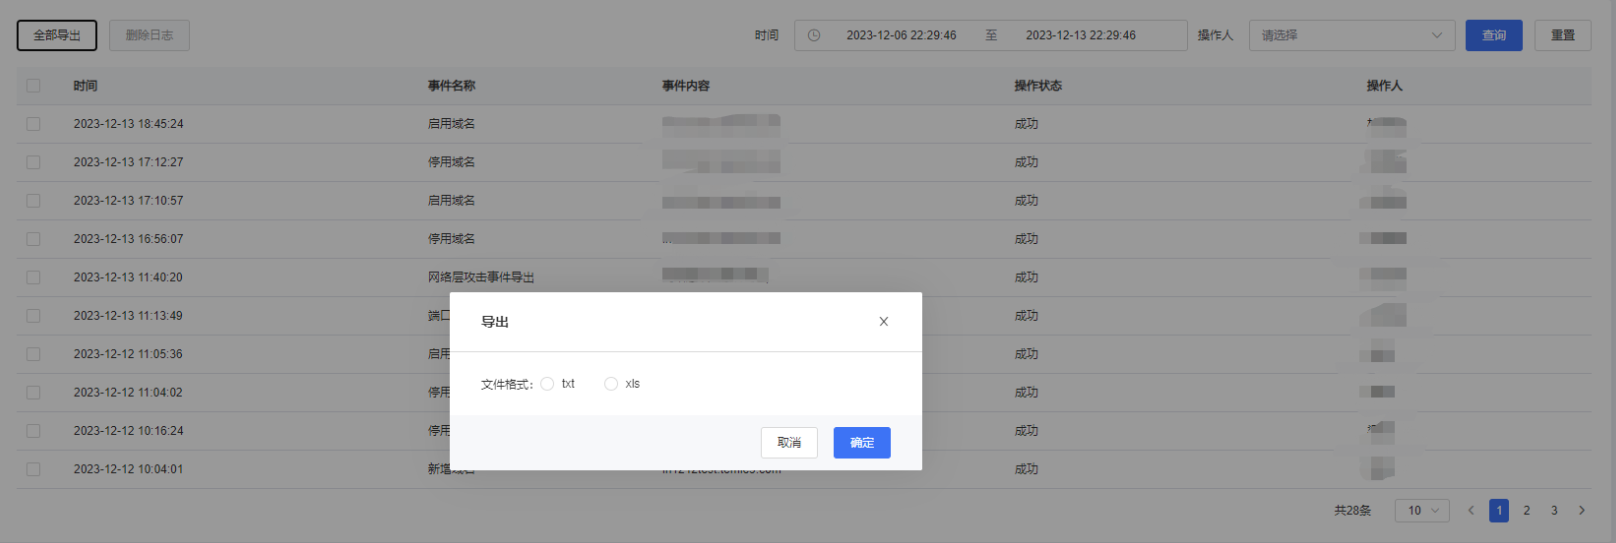Go to page 1 in pagination
This screenshot has height=543, width=1616.
point(1499,510)
